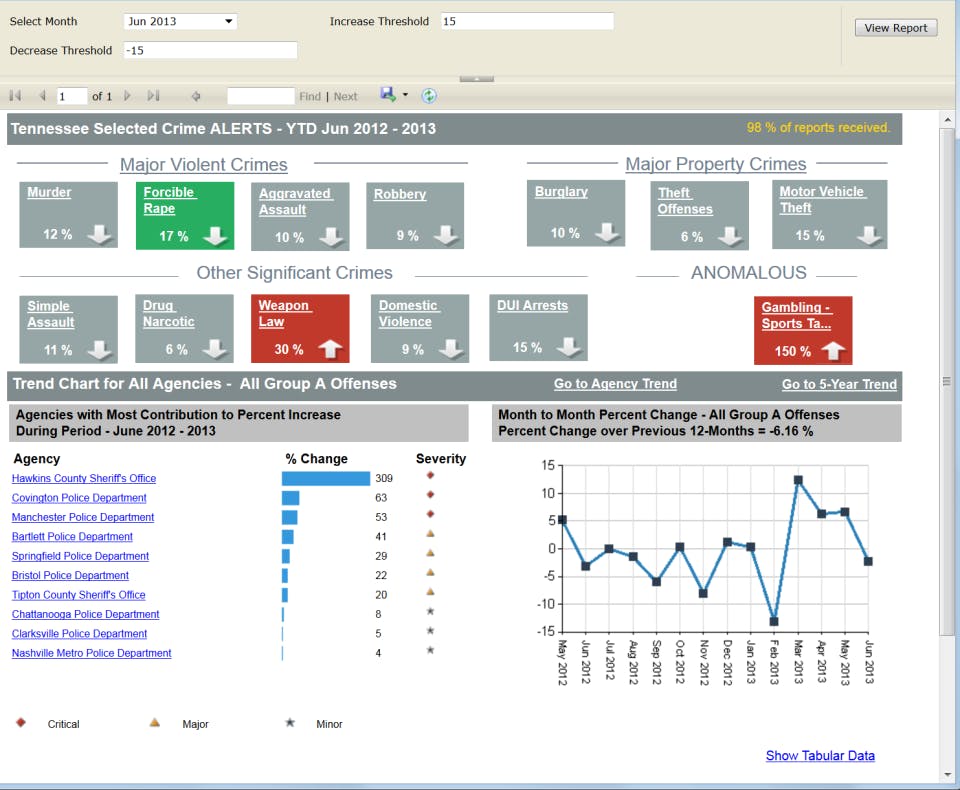Viewport: 960px width, 790px height.
Task: Open the Go to 5-Year Trend link
Action: coord(838,384)
